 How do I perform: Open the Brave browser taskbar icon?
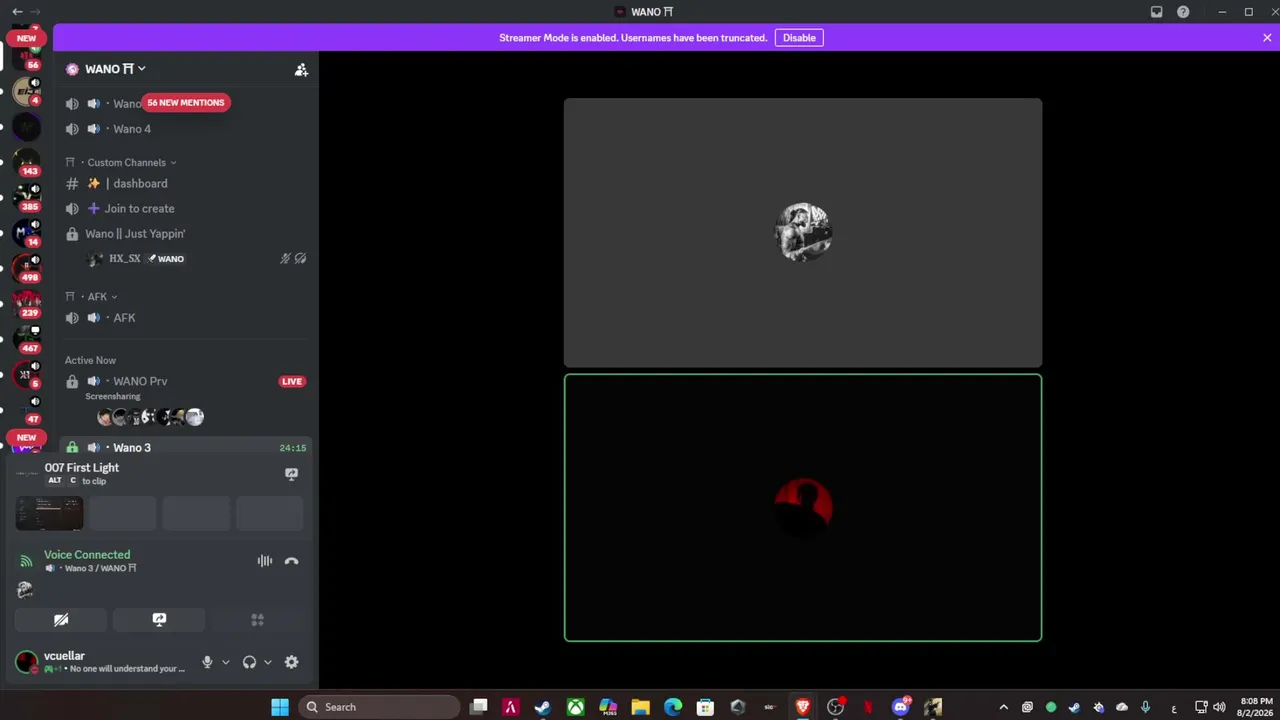802,707
